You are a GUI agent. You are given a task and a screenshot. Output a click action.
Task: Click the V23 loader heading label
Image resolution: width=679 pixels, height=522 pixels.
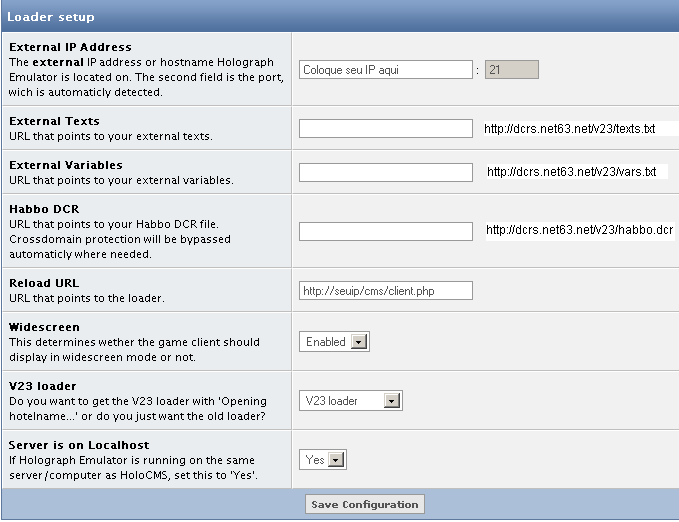[42, 386]
